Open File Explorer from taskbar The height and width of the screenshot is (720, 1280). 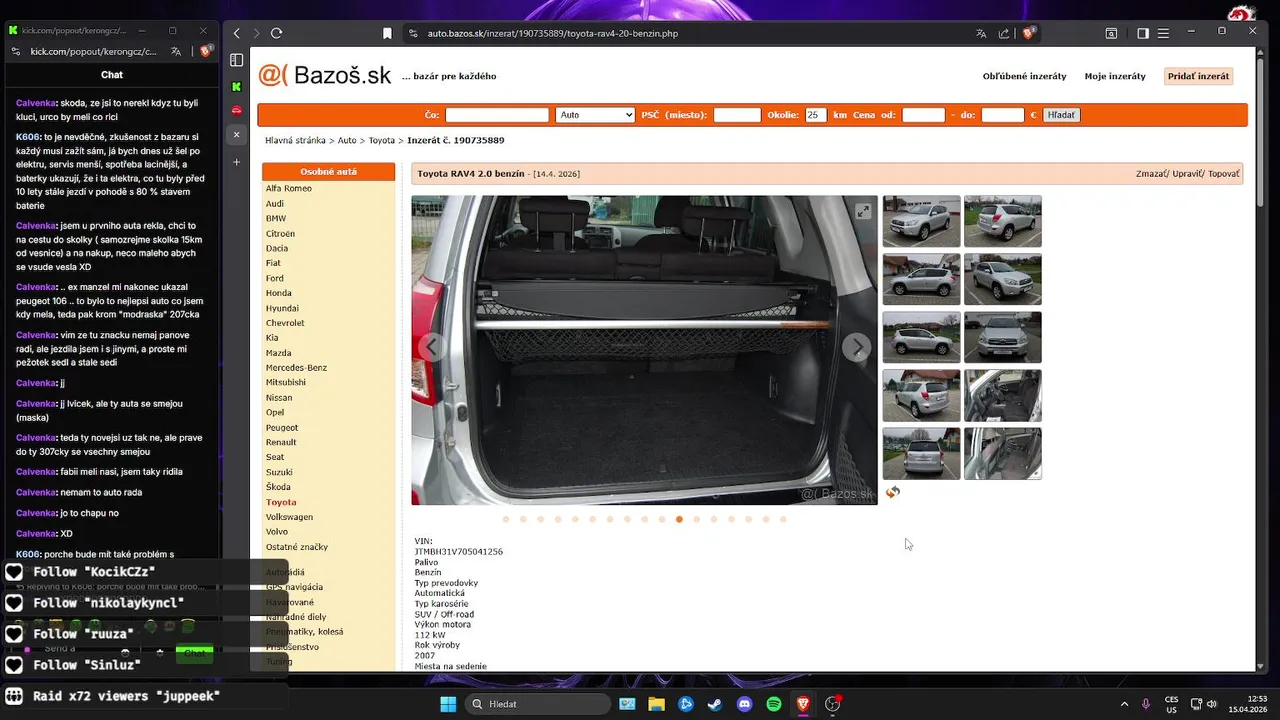[x=656, y=704]
